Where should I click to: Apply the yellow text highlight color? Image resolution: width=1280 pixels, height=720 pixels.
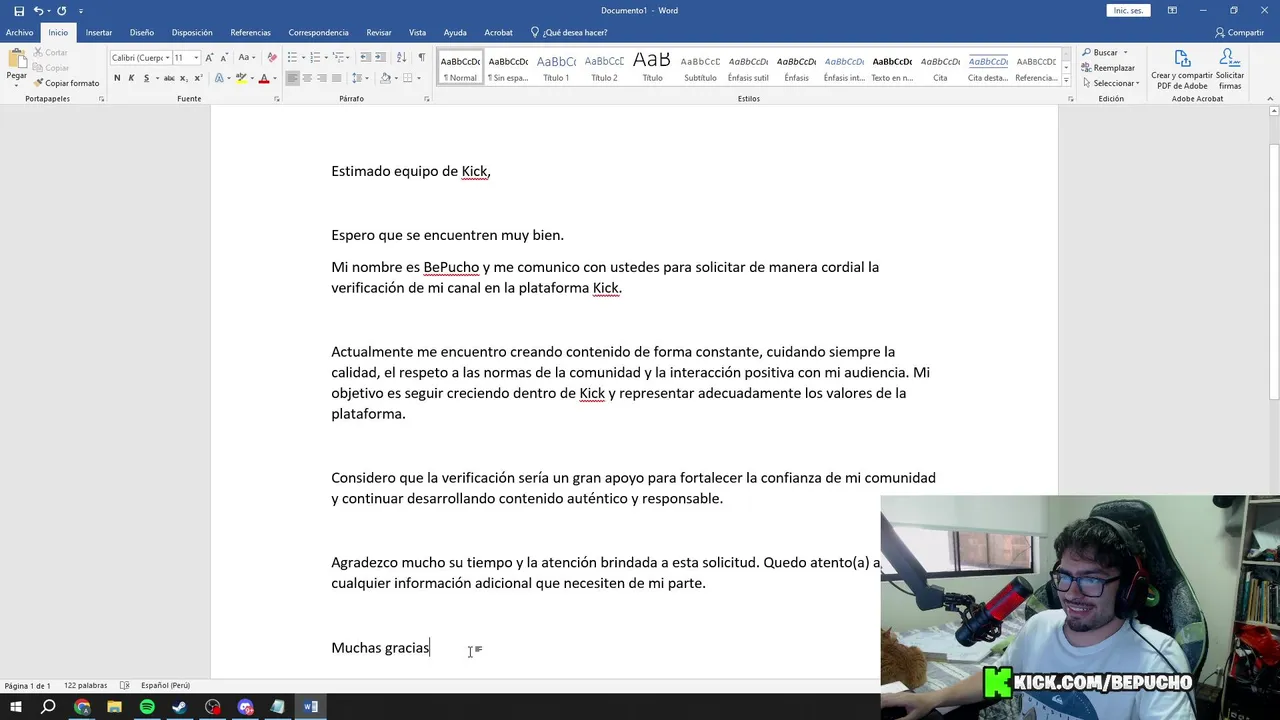click(x=241, y=78)
